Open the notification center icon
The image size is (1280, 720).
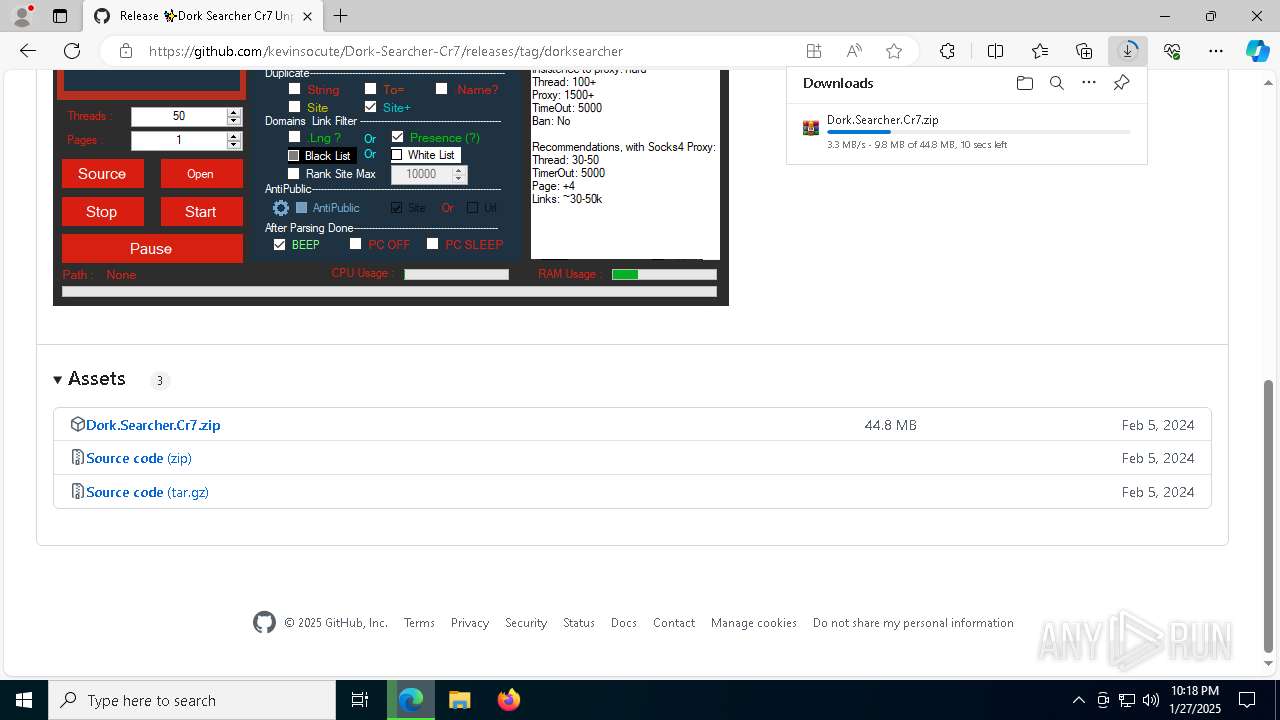1247,700
